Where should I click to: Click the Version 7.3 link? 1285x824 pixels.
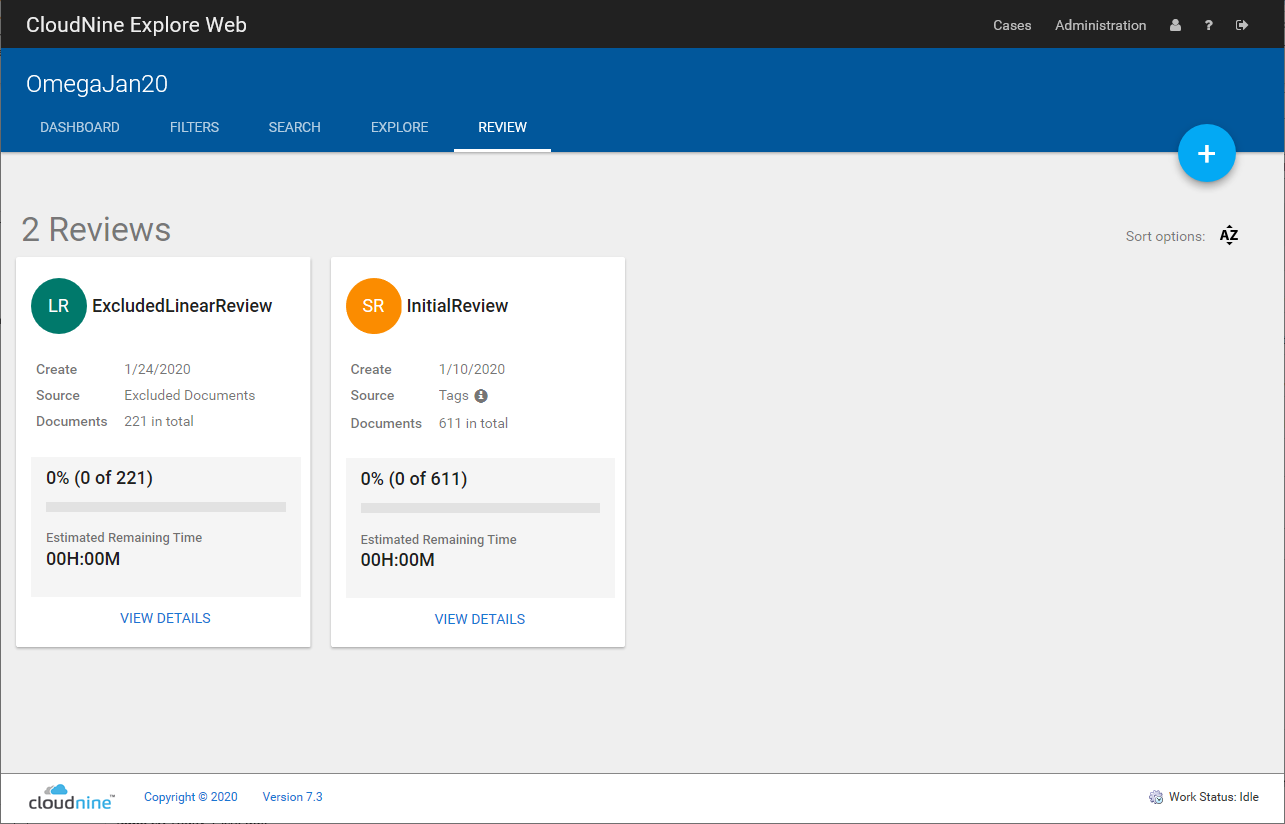[292, 797]
